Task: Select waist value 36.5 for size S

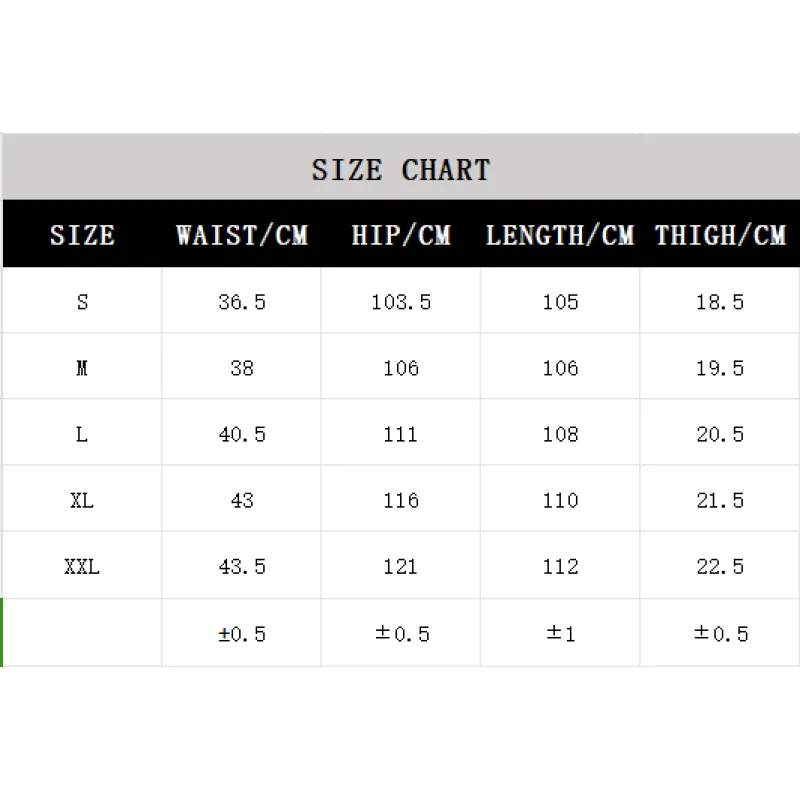Action: (x=242, y=301)
